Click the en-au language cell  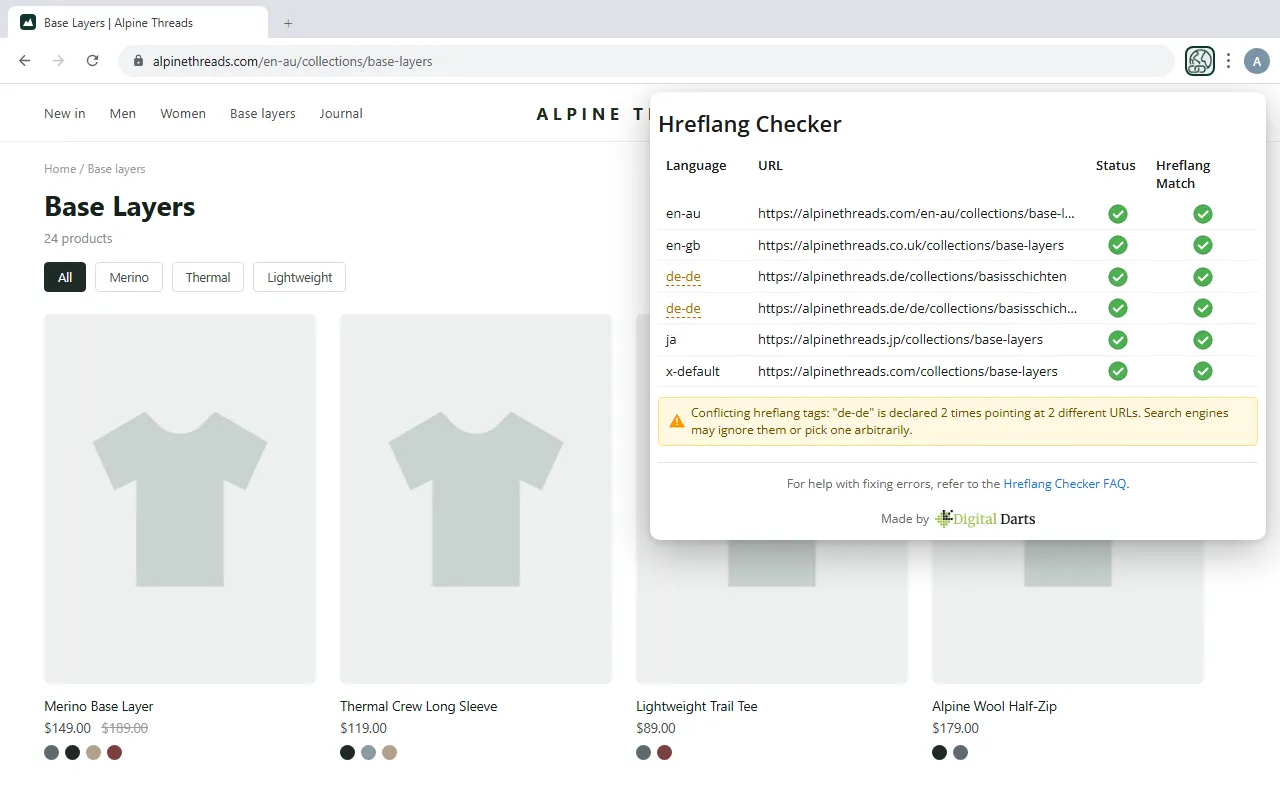(683, 213)
